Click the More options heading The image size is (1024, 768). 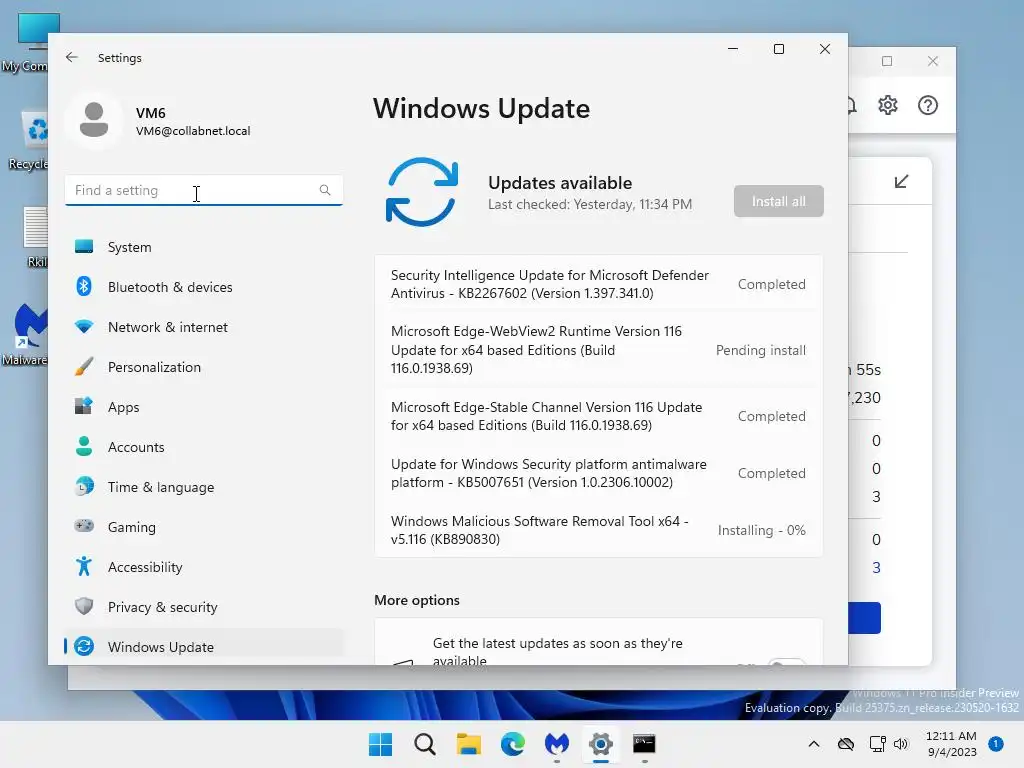[x=417, y=600]
